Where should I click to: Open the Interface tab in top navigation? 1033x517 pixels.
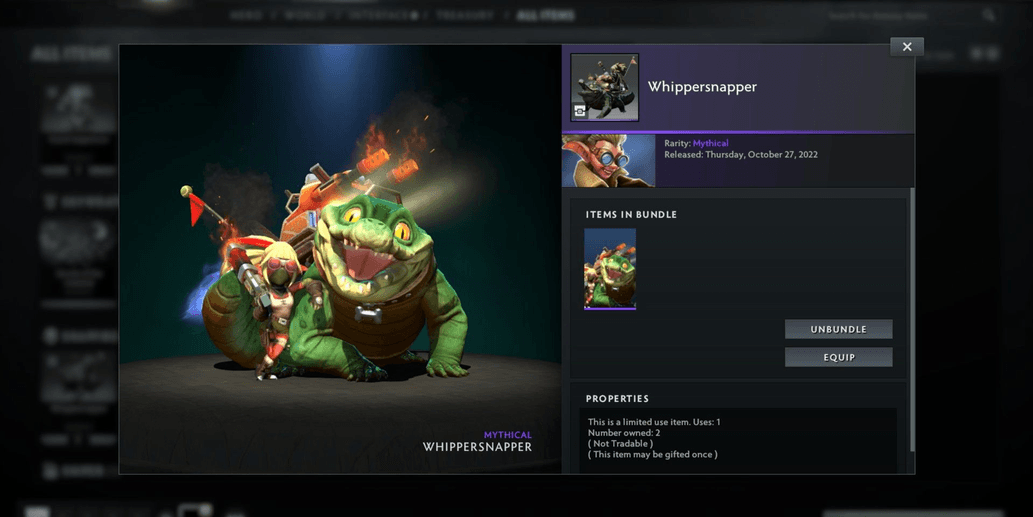381,16
